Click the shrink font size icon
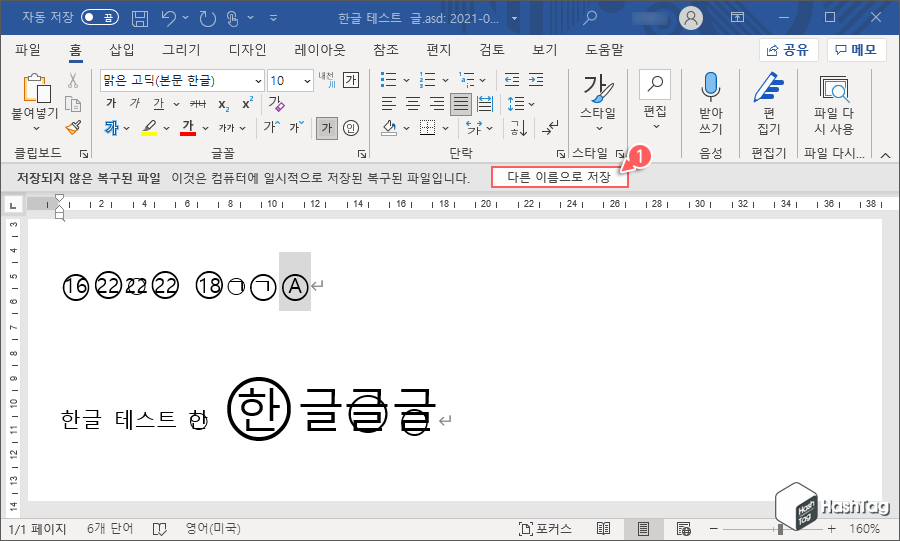900x541 pixels. point(297,127)
